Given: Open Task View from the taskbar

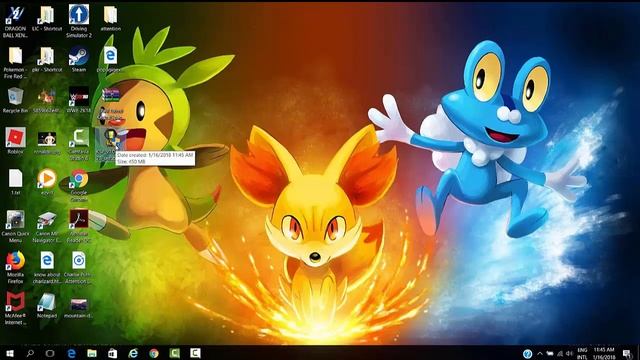Looking at the screenshot, I should [50, 353].
